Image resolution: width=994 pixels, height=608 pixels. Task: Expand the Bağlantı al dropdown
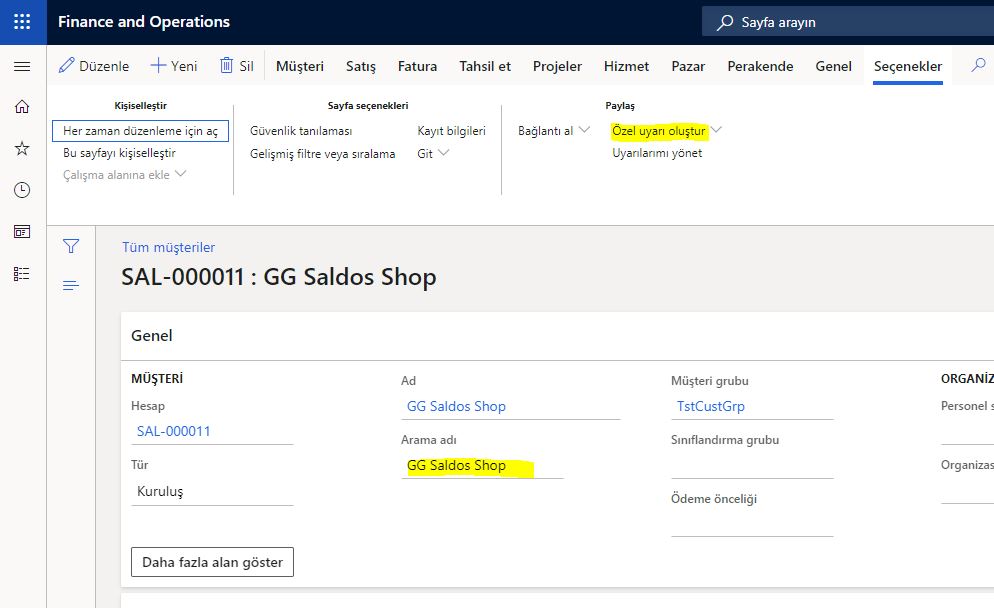coord(554,131)
